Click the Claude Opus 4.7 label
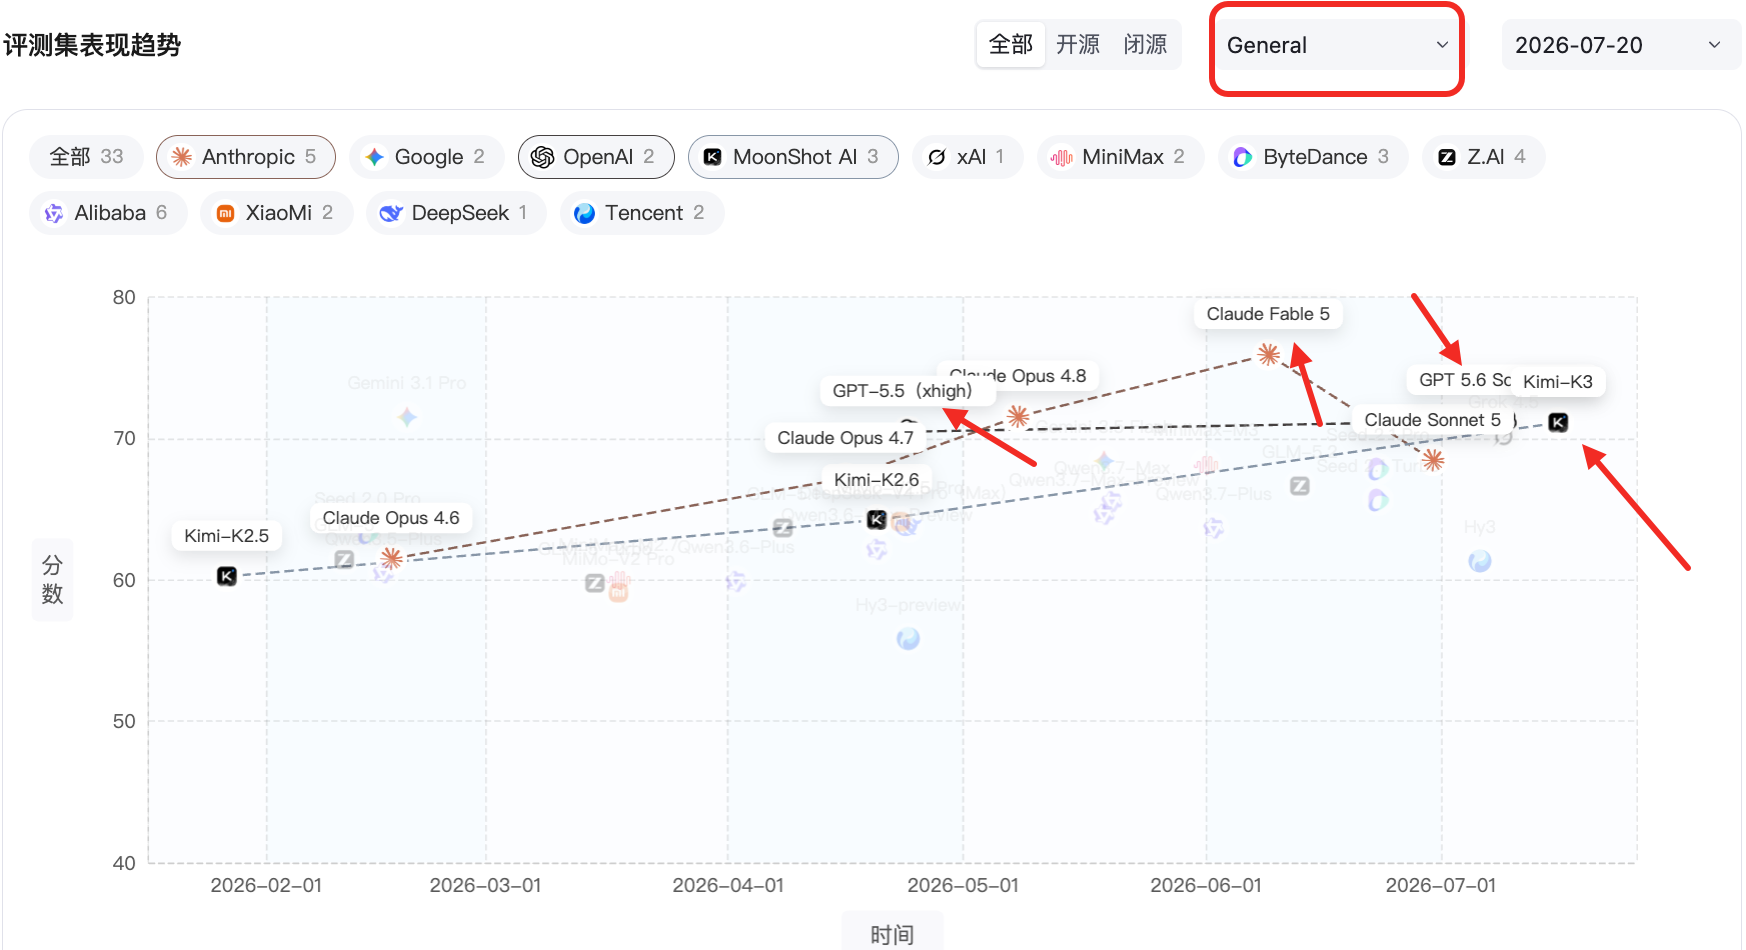 846,438
